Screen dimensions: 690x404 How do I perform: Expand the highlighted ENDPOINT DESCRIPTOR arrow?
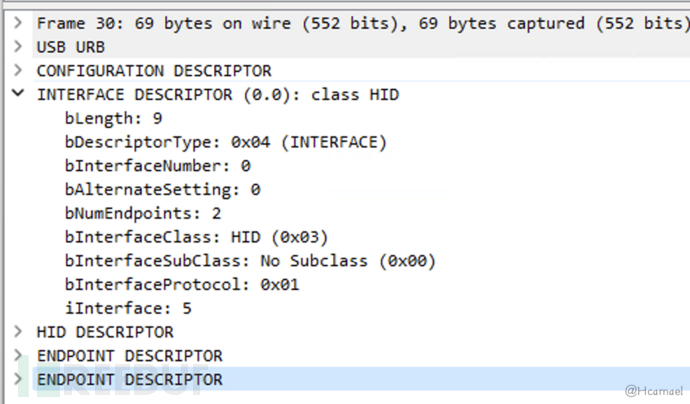[x=18, y=379]
